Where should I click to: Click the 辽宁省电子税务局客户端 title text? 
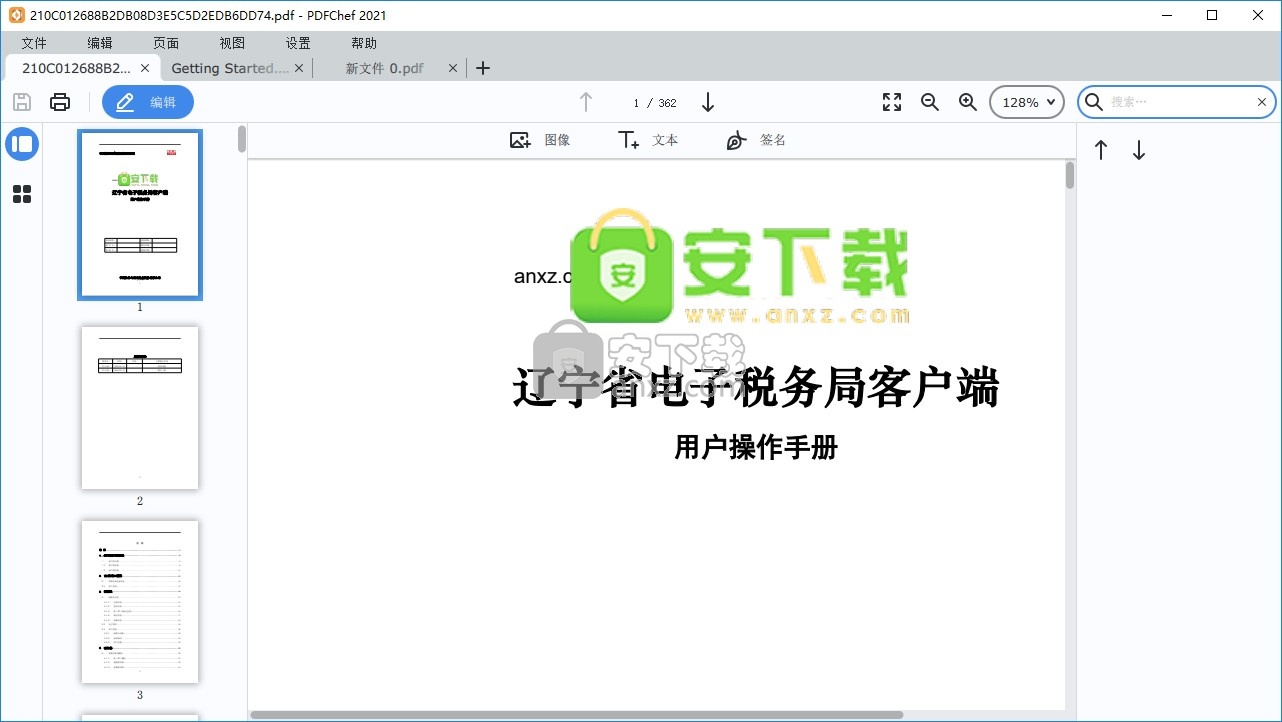(756, 387)
